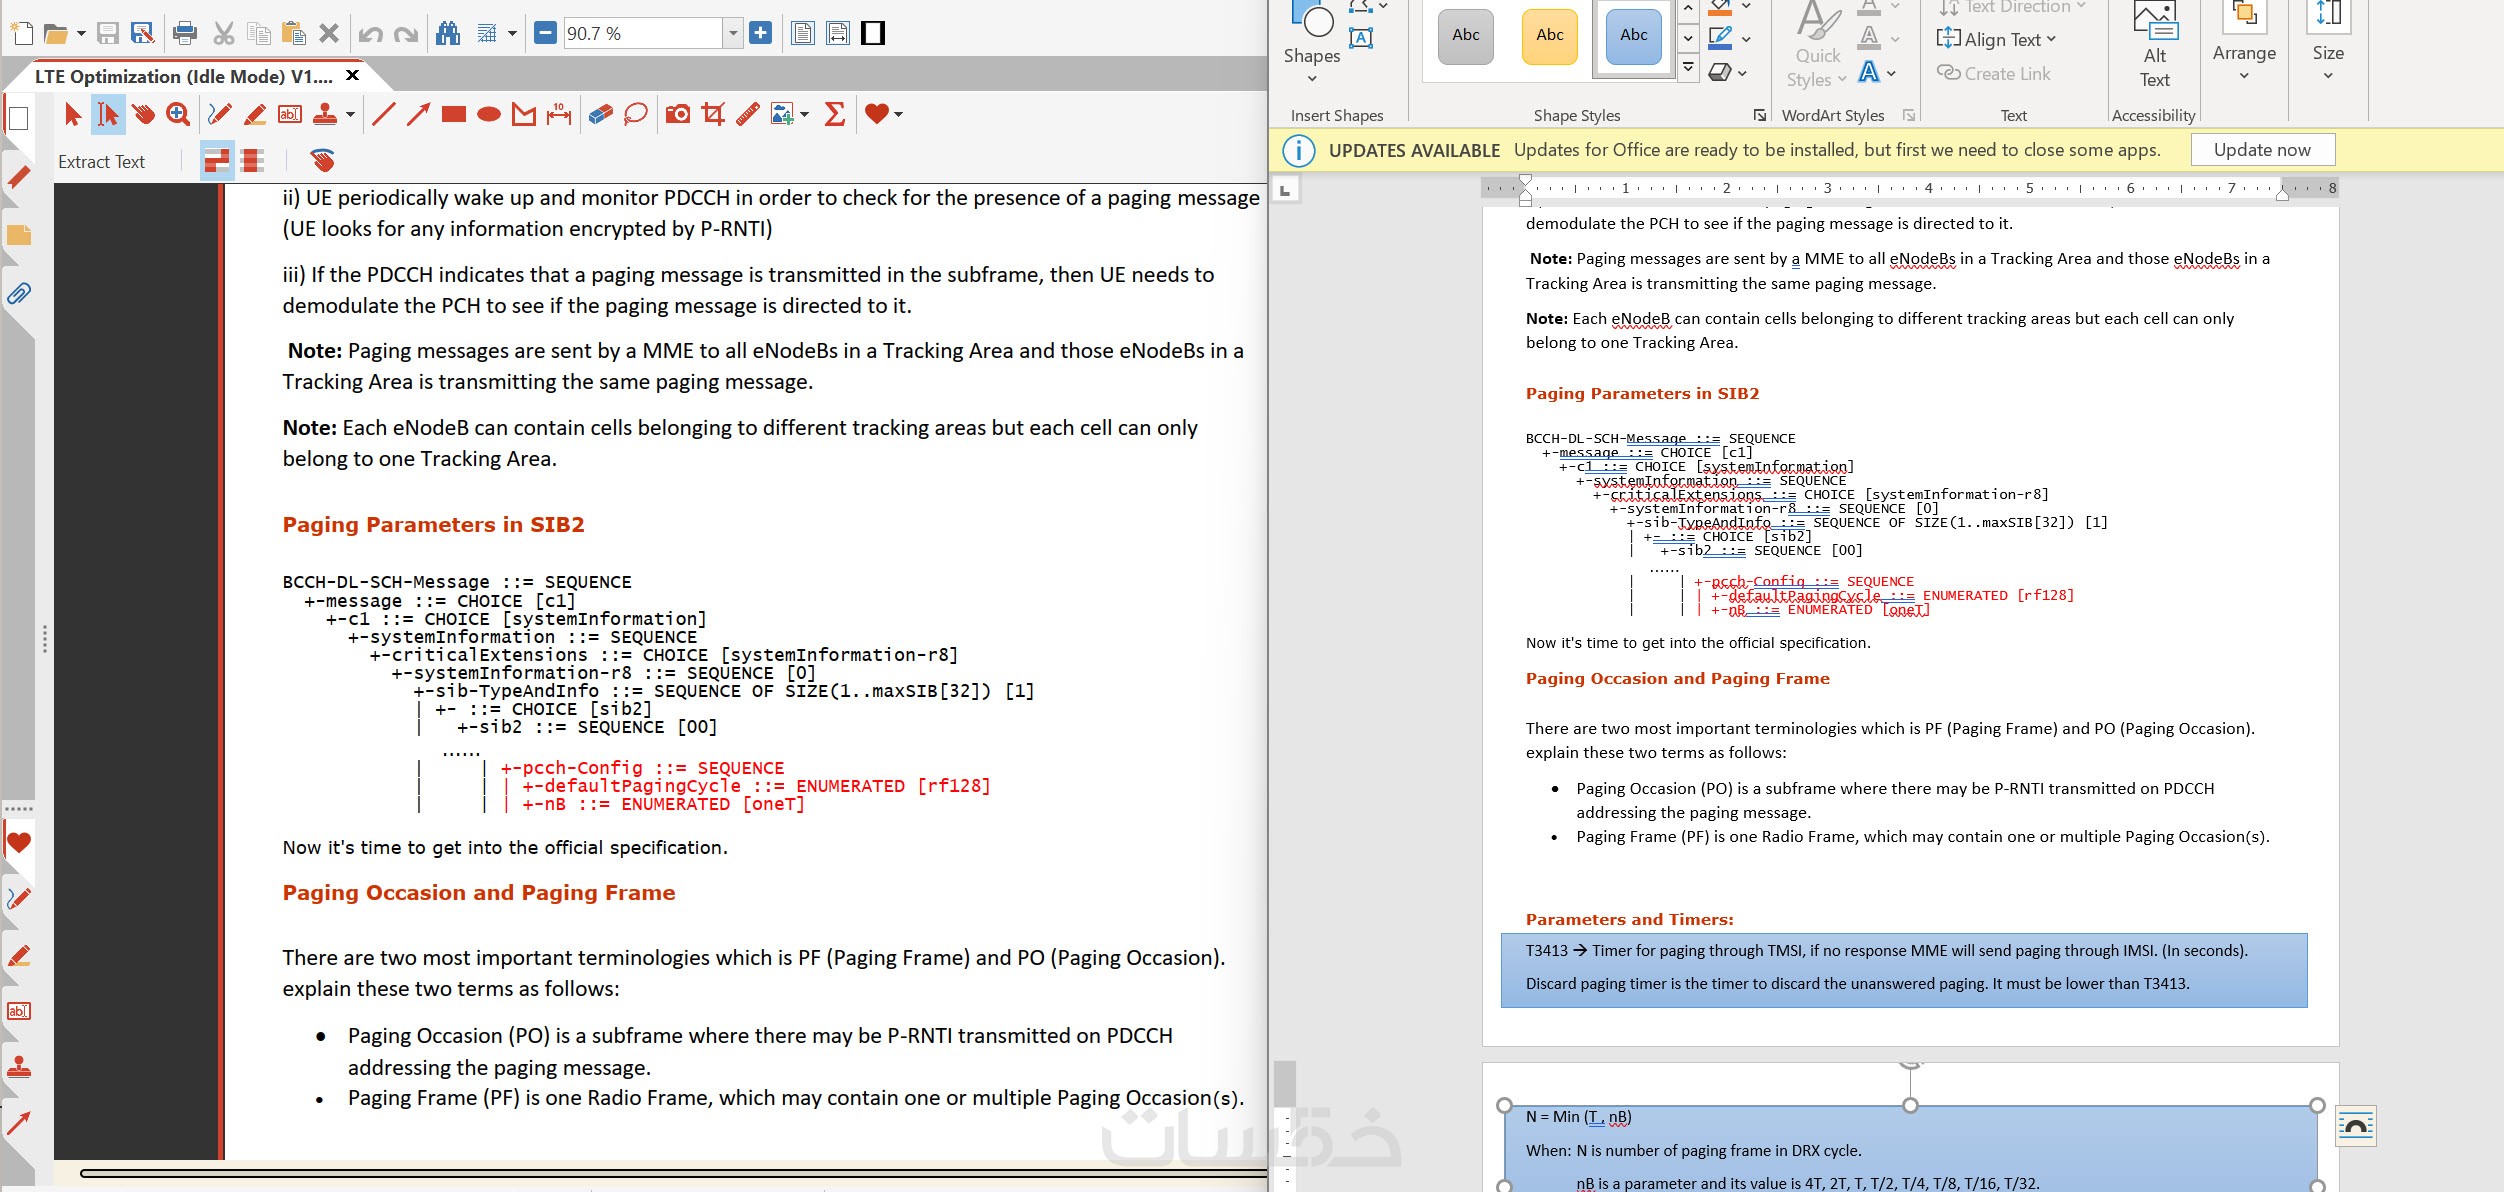The height and width of the screenshot is (1192, 2504).
Task: Switch to LTE Optimization document tab
Action: (183, 76)
